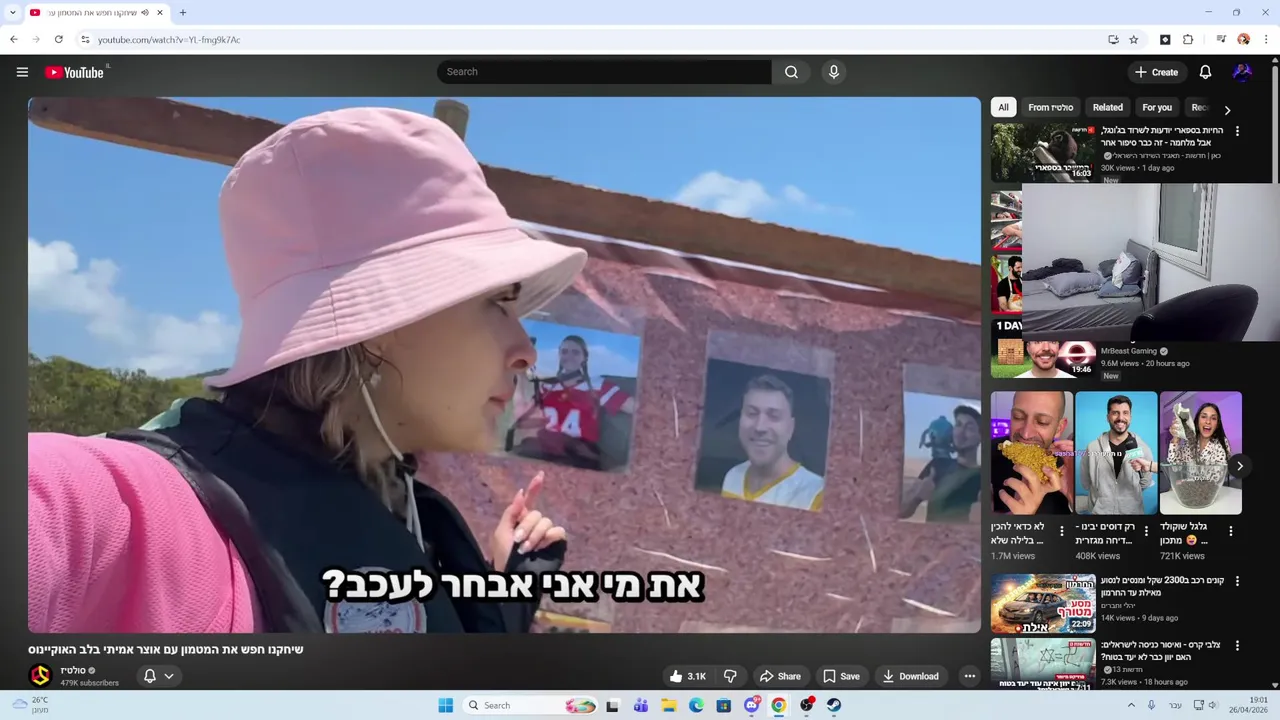Open the Chrome three-dot menu
The width and height of the screenshot is (1280, 720).
tap(1266, 40)
